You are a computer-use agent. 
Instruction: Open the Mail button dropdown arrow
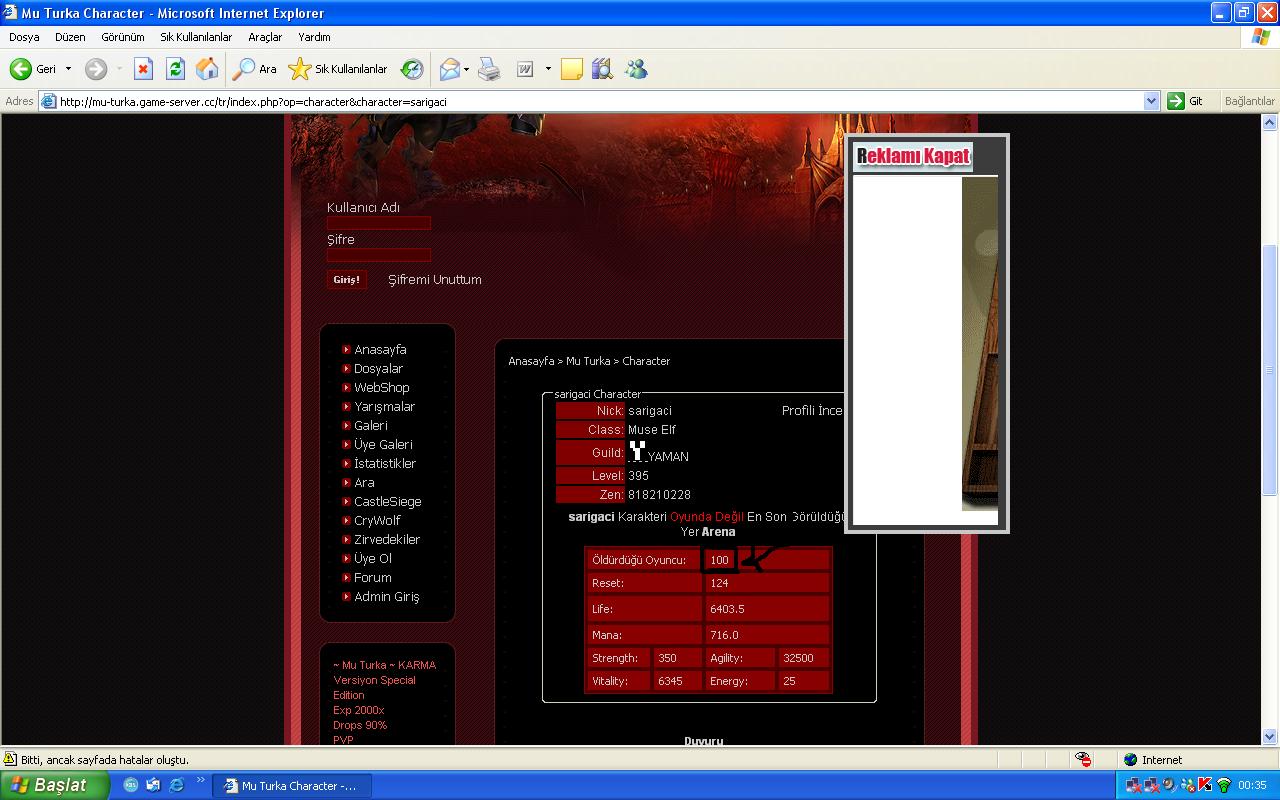(x=466, y=69)
